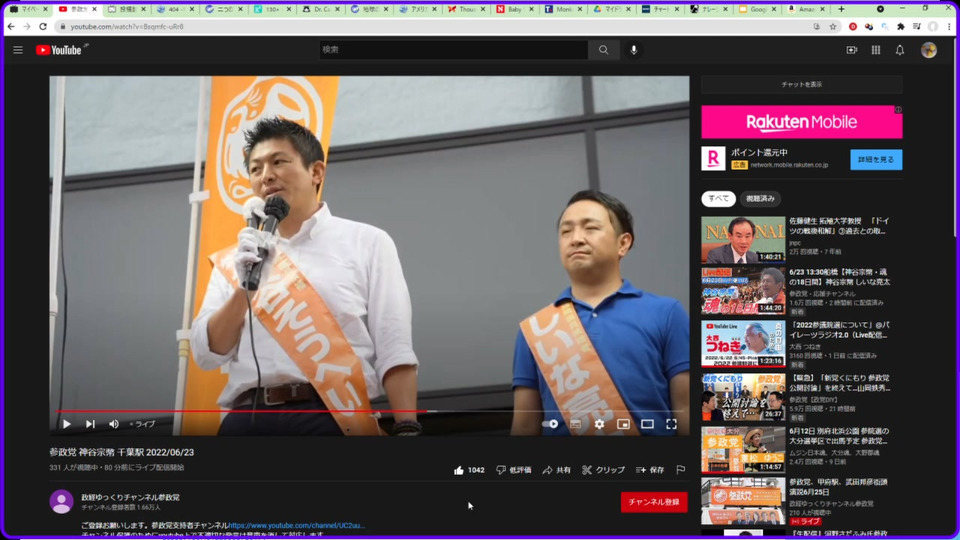This screenshot has width=960, height=540.
Task: Open the 6月12日 別府北浜公園 video thumbnail
Action: click(743, 450)
